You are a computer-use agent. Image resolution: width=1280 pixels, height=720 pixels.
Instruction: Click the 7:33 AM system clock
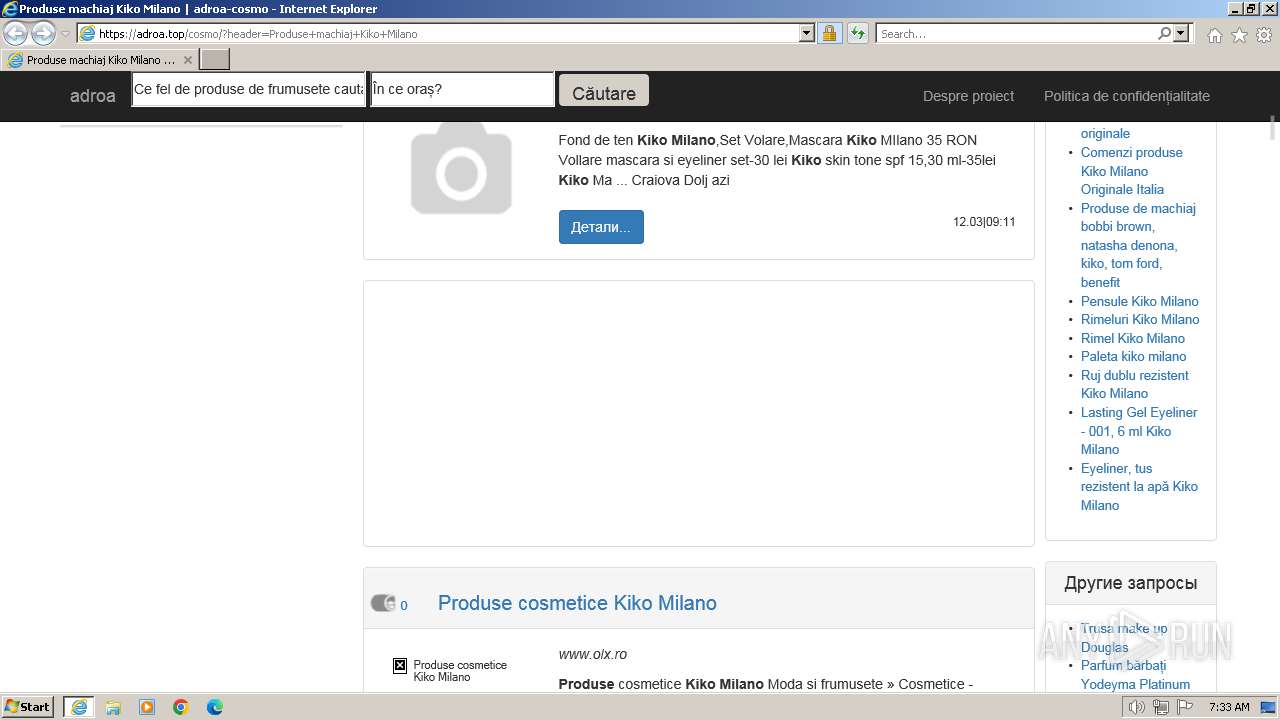point(1229,707)
